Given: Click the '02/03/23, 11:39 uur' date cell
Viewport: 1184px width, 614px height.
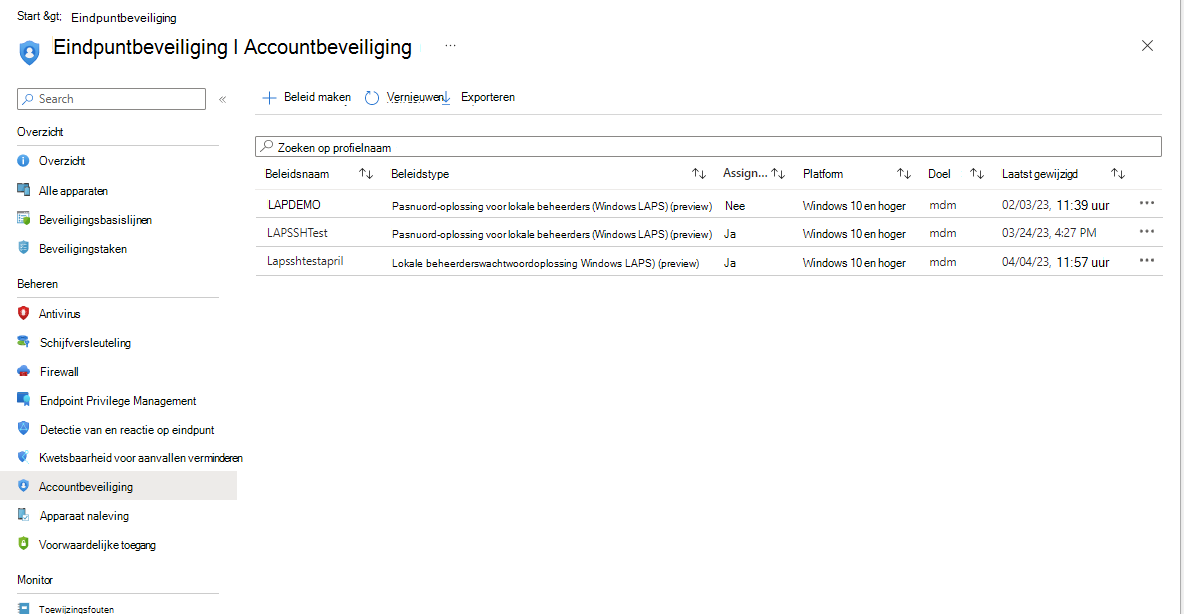Looking at the screenshot, I should [1056, 205].
